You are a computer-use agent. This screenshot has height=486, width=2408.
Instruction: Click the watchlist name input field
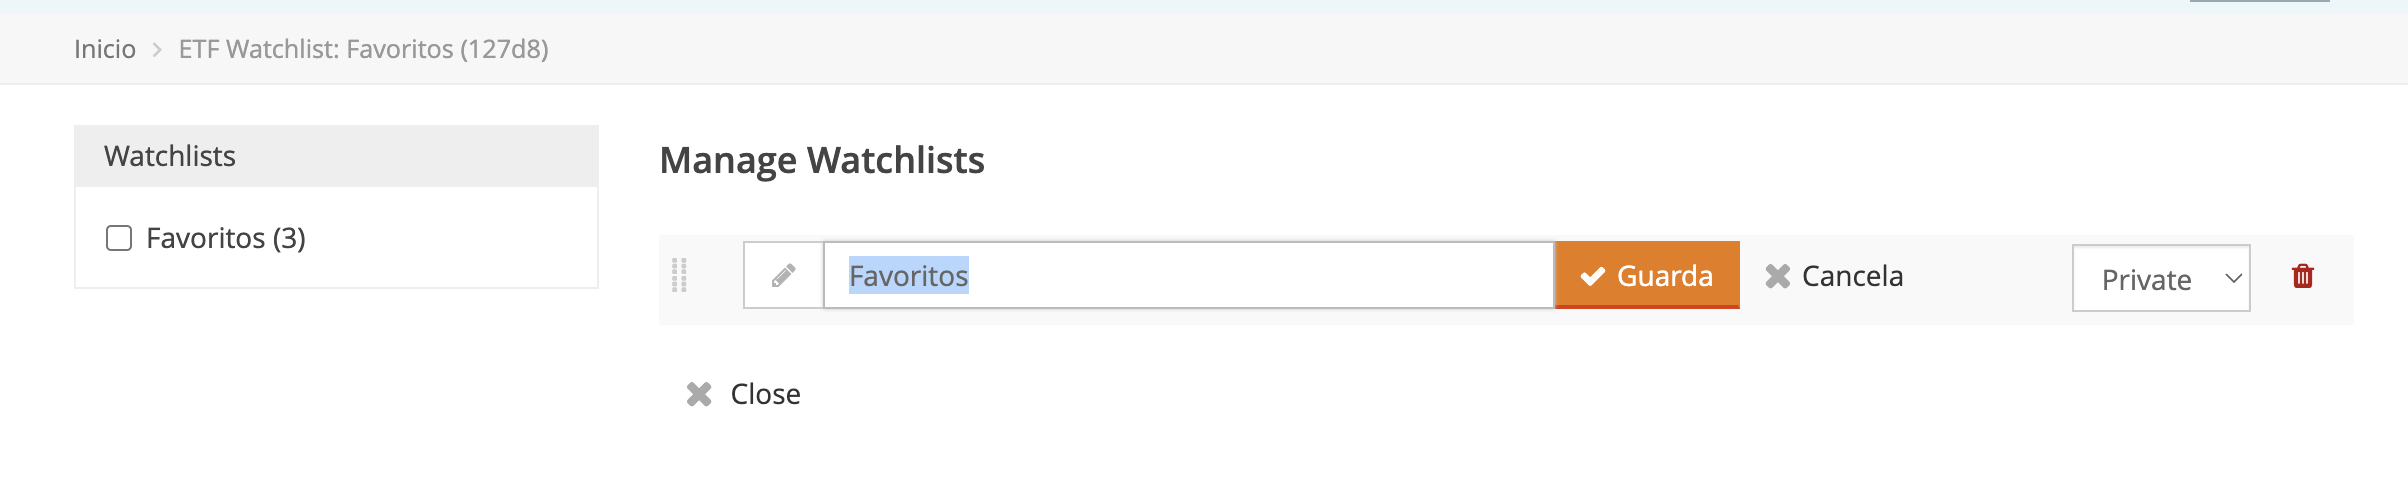(1250, 275)
